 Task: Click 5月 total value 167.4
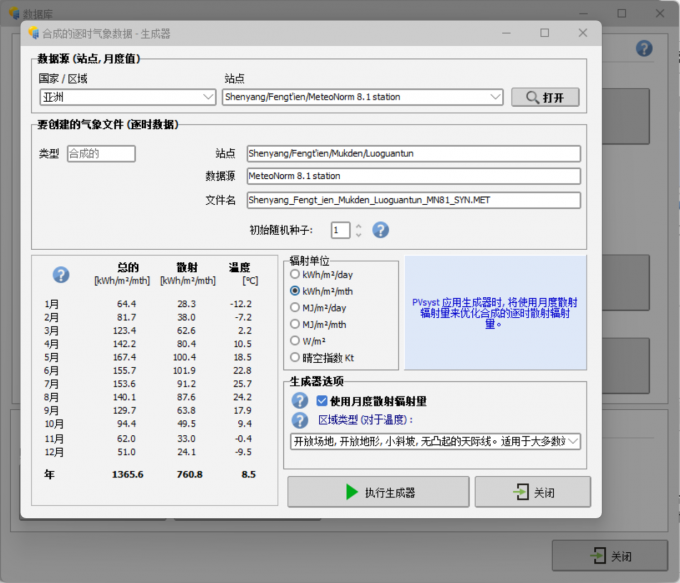click(124, 357)
